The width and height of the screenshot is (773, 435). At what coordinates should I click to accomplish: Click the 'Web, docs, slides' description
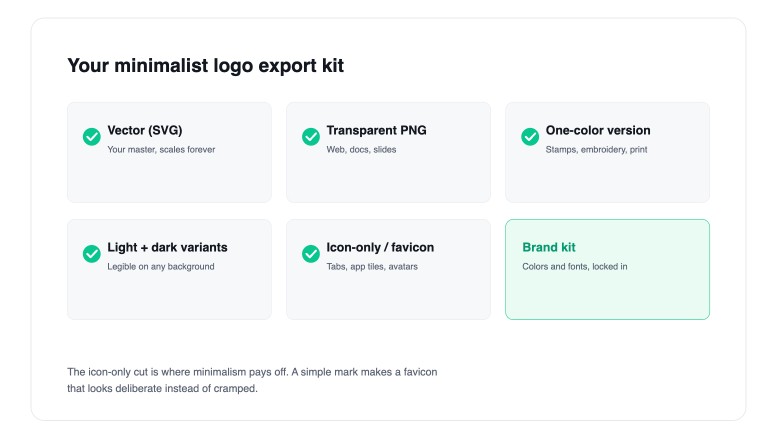coord(361,149)
